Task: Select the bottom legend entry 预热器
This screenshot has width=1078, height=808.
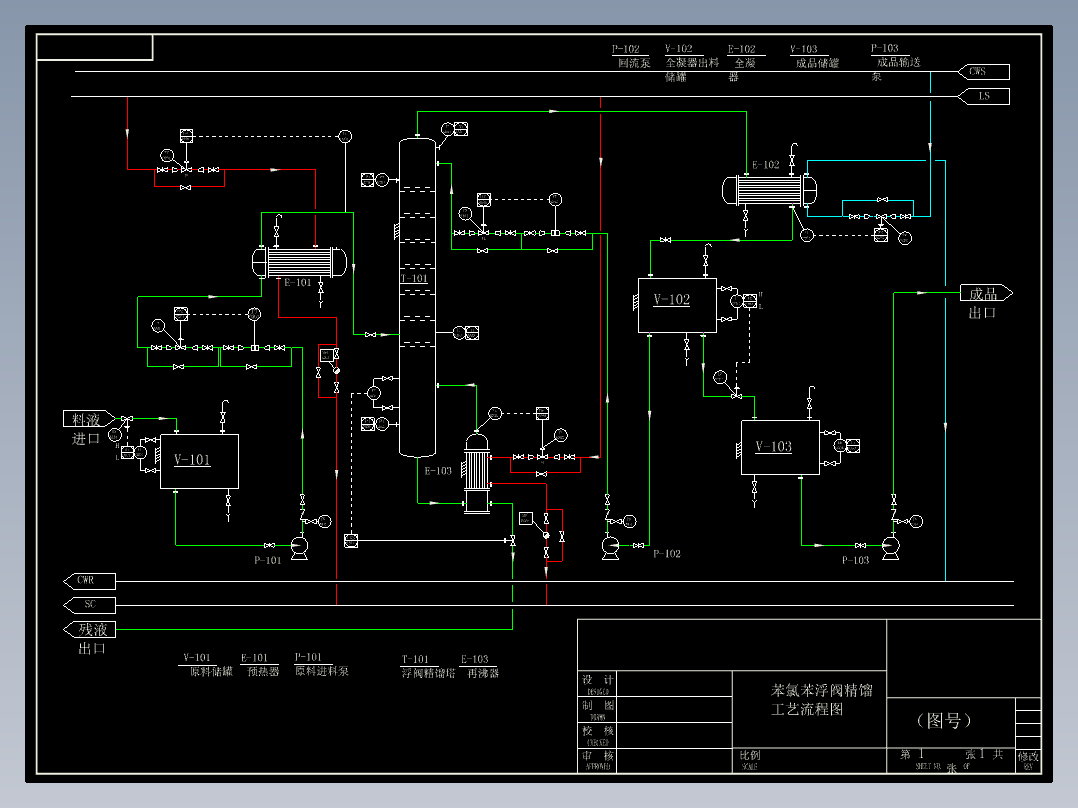Action: (x=260, y=665)
